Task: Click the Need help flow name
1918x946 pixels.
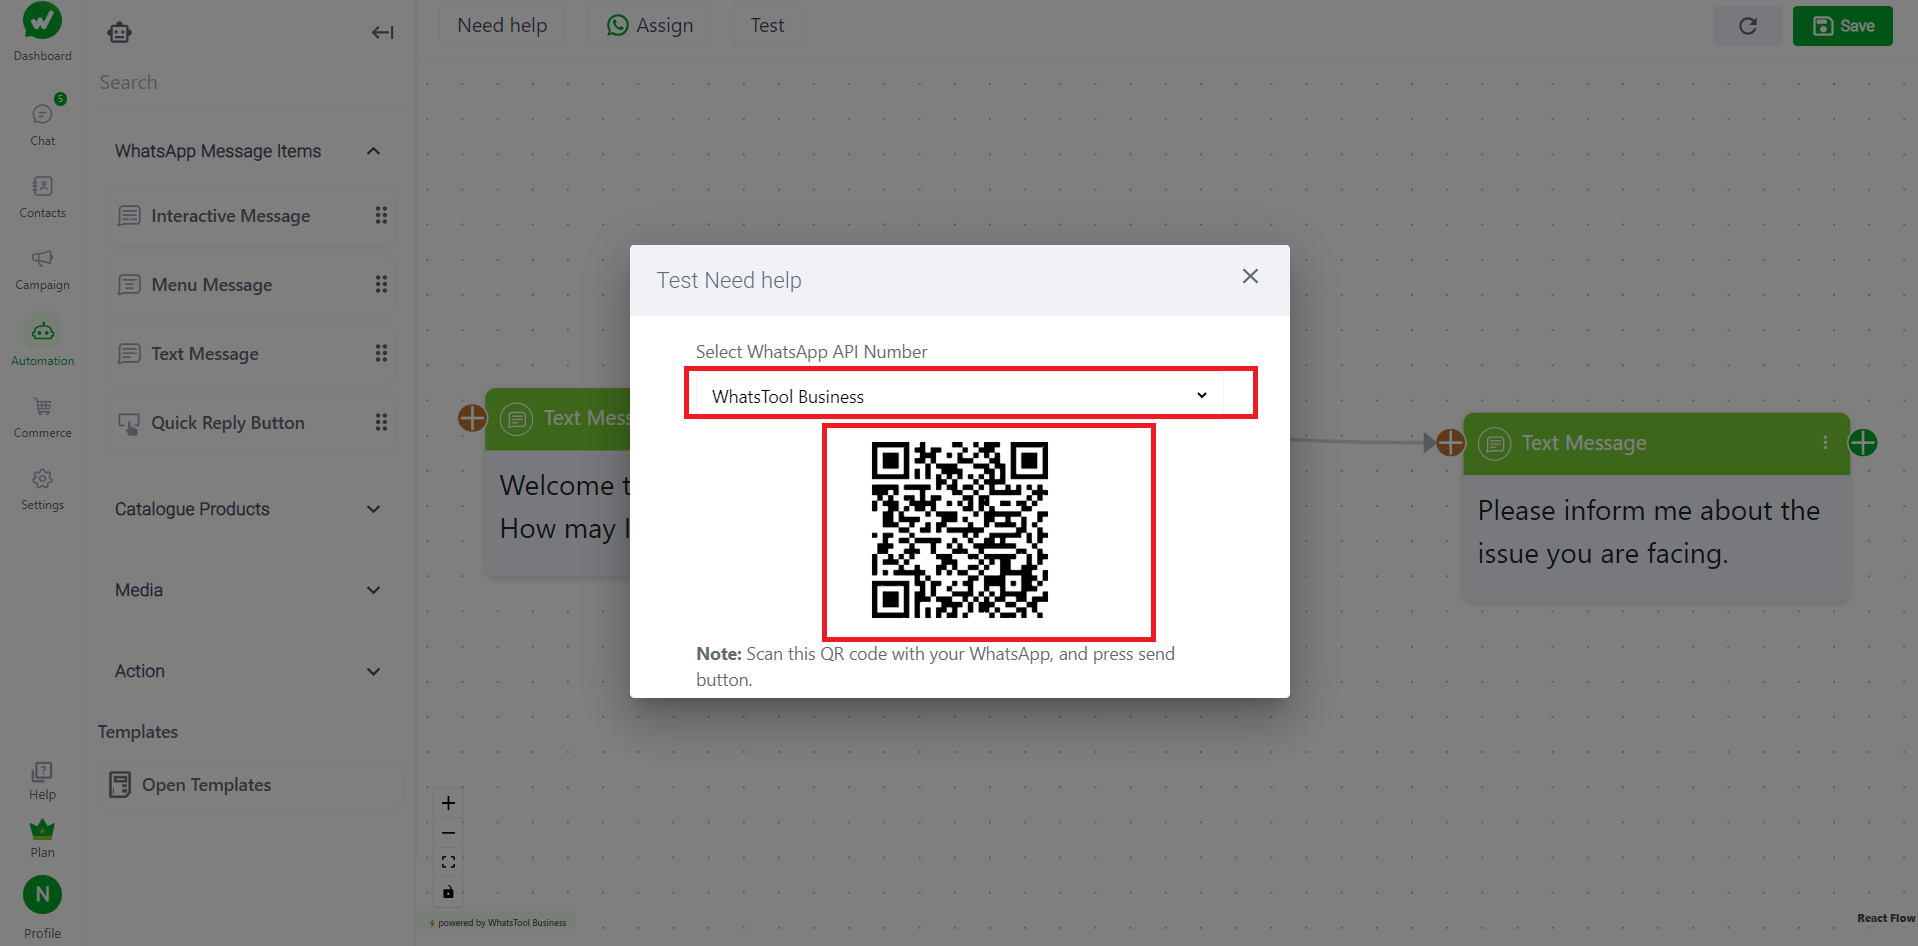Action: pyautogui.click(x=502, y=25)
